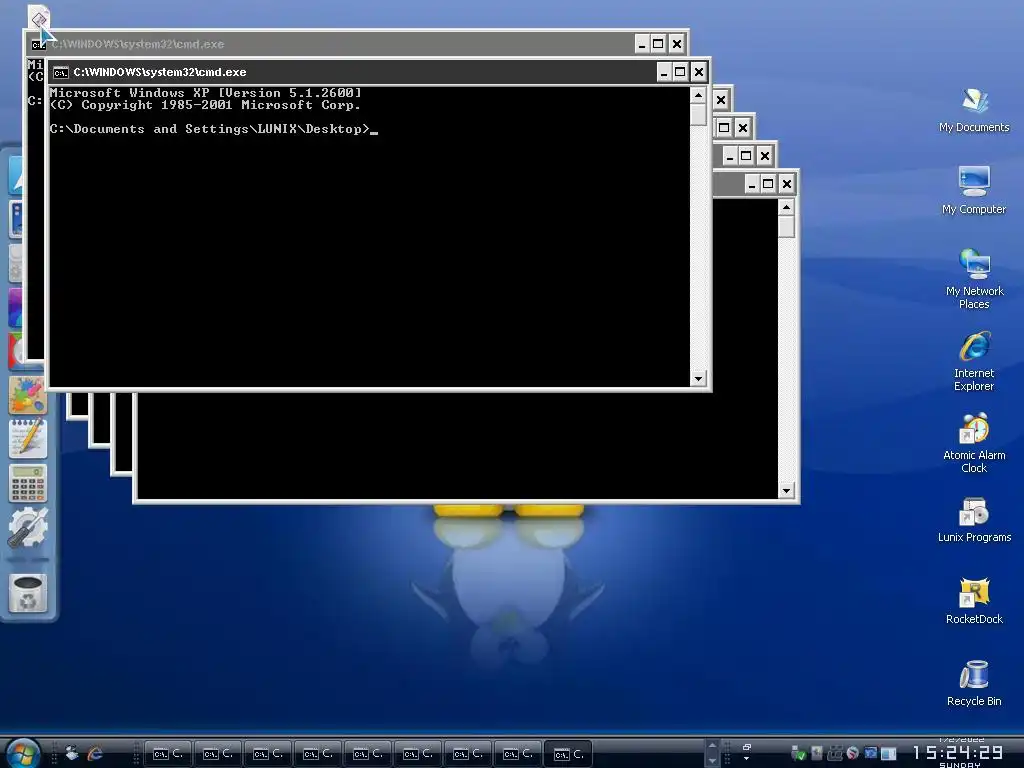Switch to the first cmd taskbar button
The height and width of the screenshot is (768, 1024).
168,754
